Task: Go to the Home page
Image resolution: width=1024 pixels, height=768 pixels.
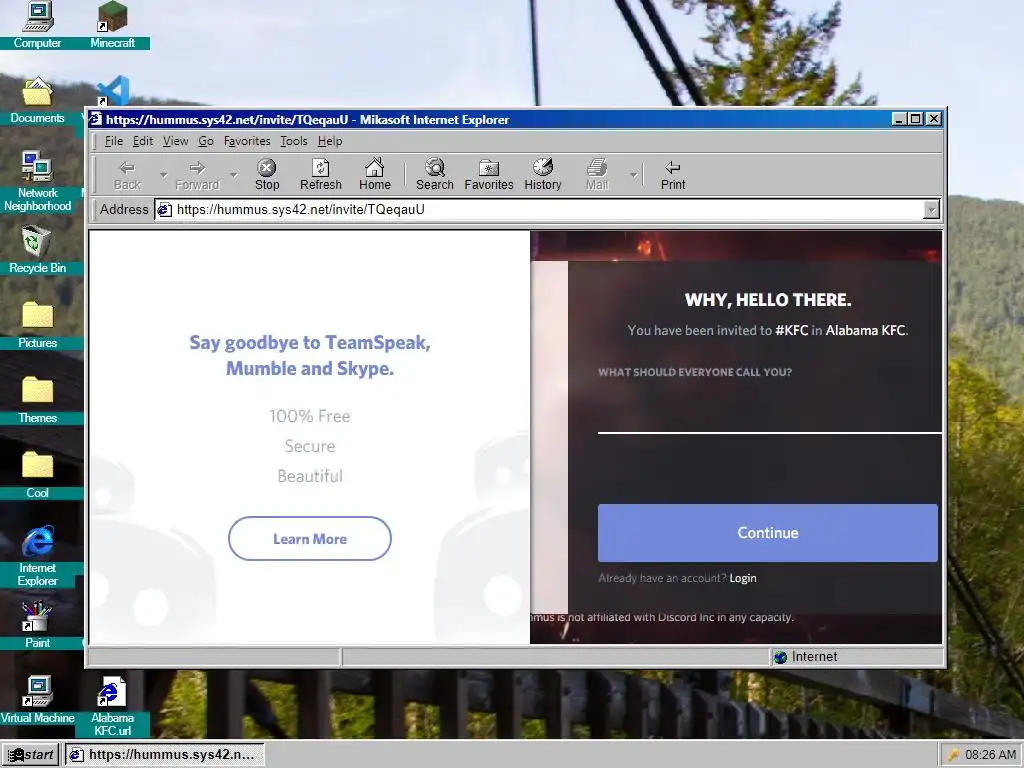Action: (375, 175)
